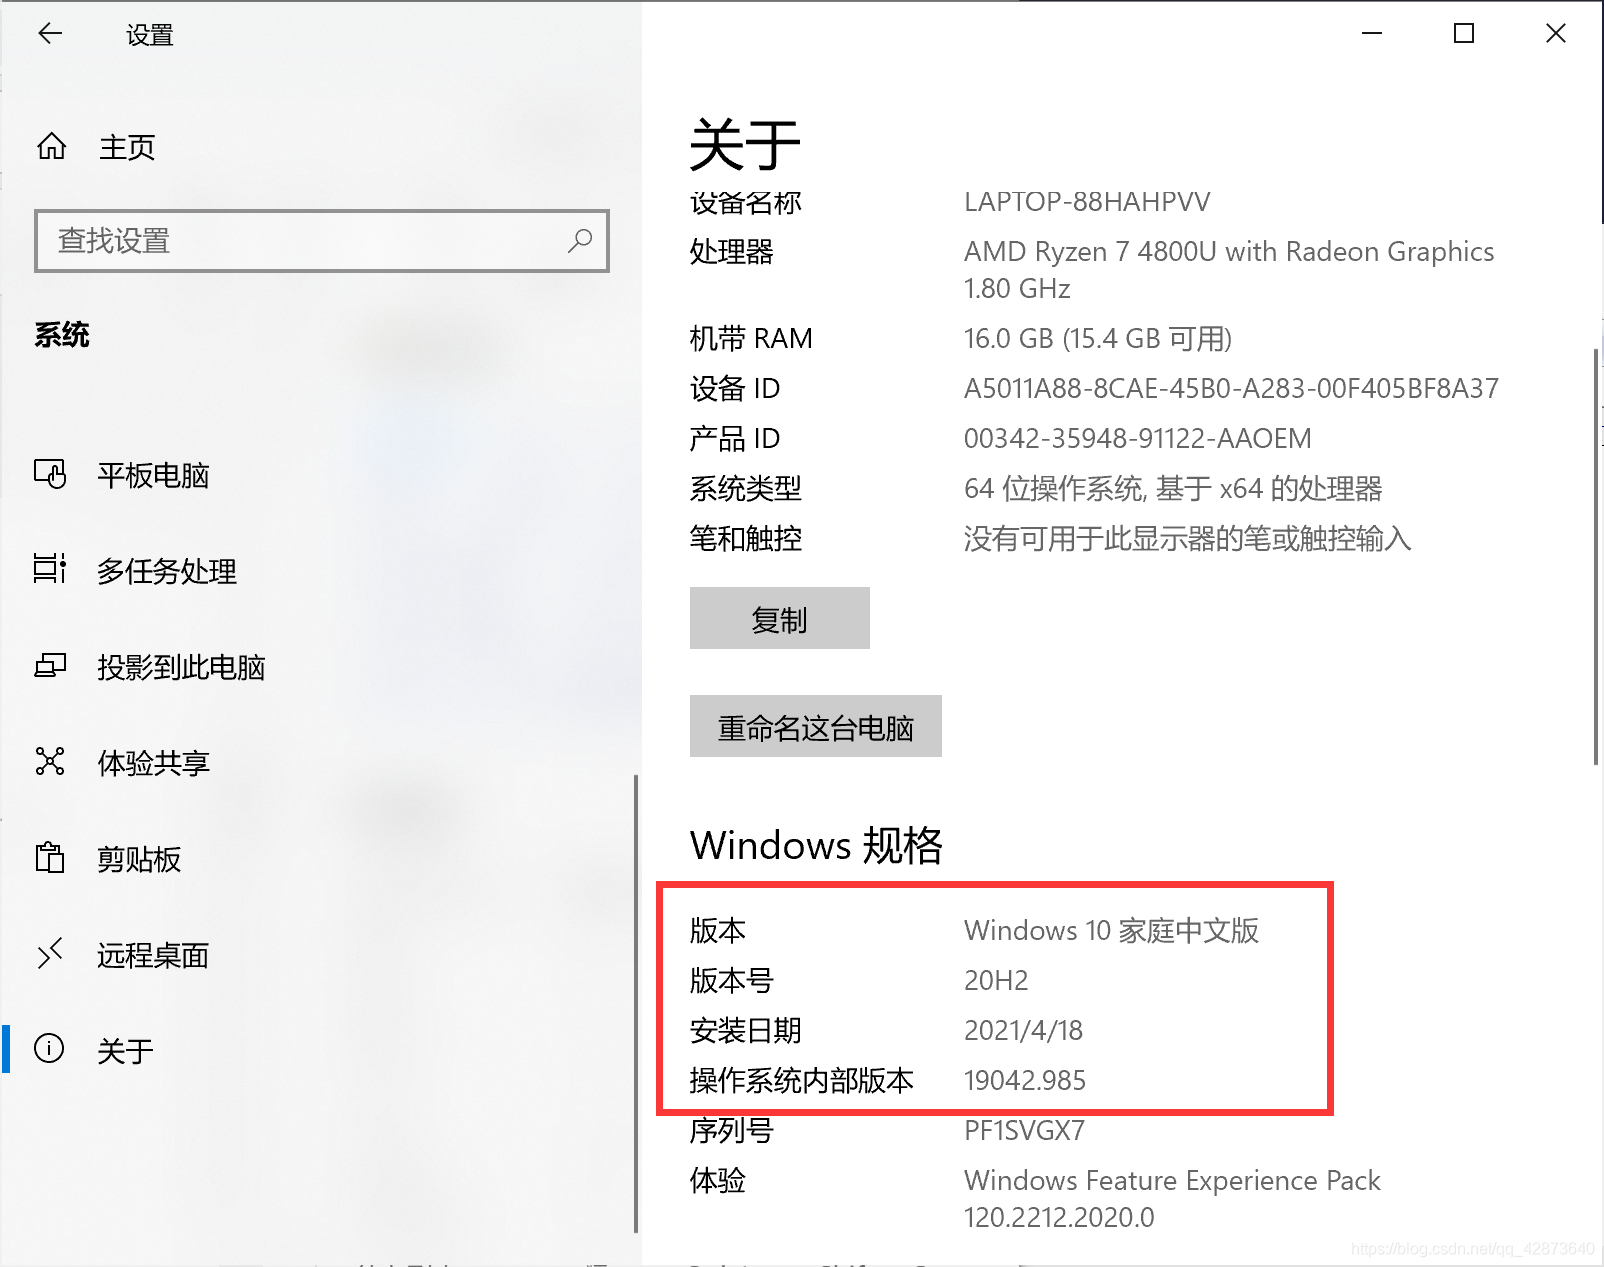Click the 体验 label
This screenshot has height=1267, width=1604.
point(718,1180)
